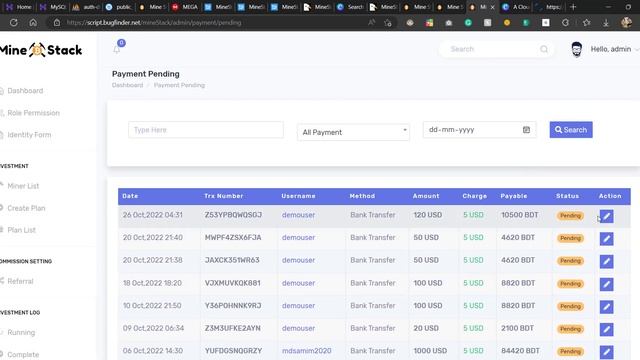Screen dimensions: 640x360
Task: Click the 1000 USD amount cell
Action: click(x=430, y=351)
